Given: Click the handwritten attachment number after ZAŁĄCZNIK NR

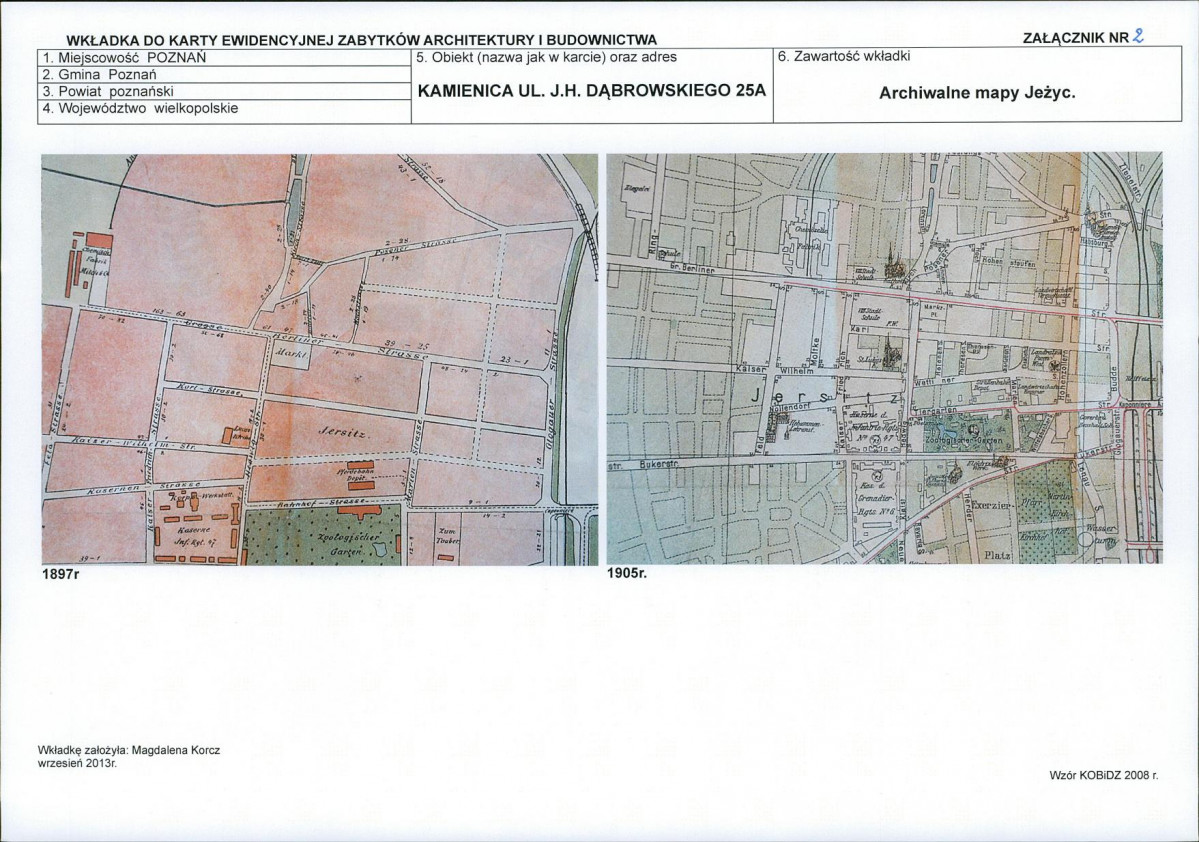Looking at the screenshot, I should tap(1139, 35).
